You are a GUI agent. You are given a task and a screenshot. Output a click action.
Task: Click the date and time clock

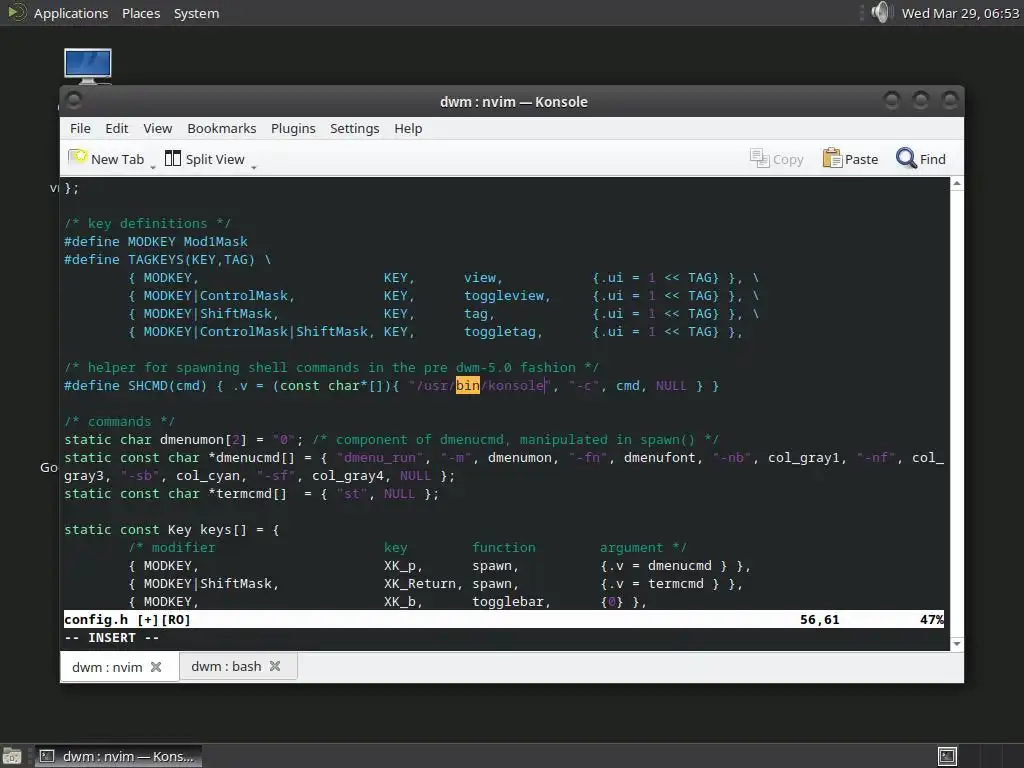click(x=960, y=13)
